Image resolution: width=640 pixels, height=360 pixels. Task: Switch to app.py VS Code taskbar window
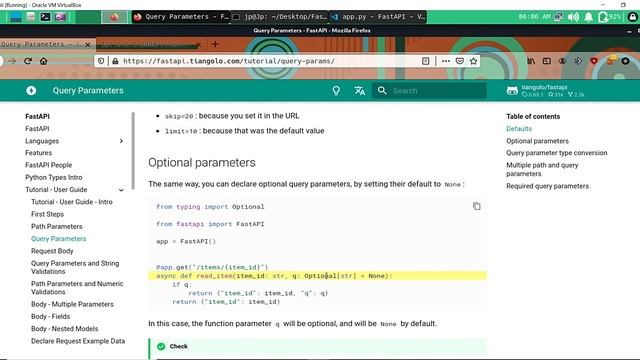point(378,17)
